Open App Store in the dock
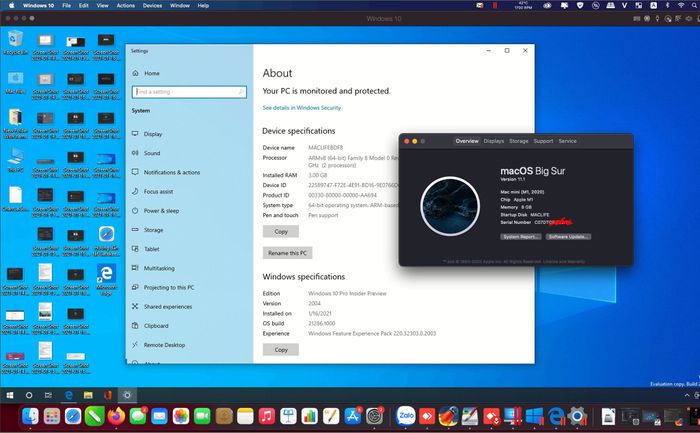This screenshot has height=433, width=700. [x=353, y=416]
